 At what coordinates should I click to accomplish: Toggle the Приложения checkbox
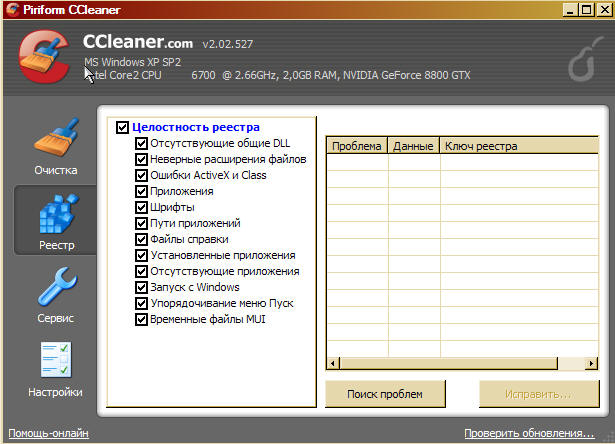(x=141, y=191)
